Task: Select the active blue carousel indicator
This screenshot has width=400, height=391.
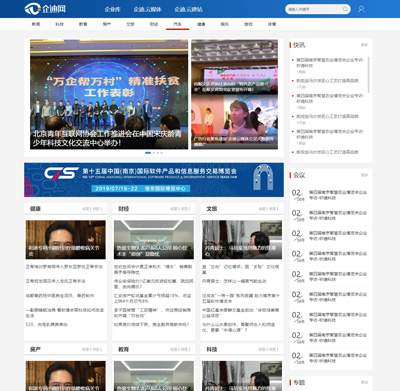Action: tap(148, 153)
